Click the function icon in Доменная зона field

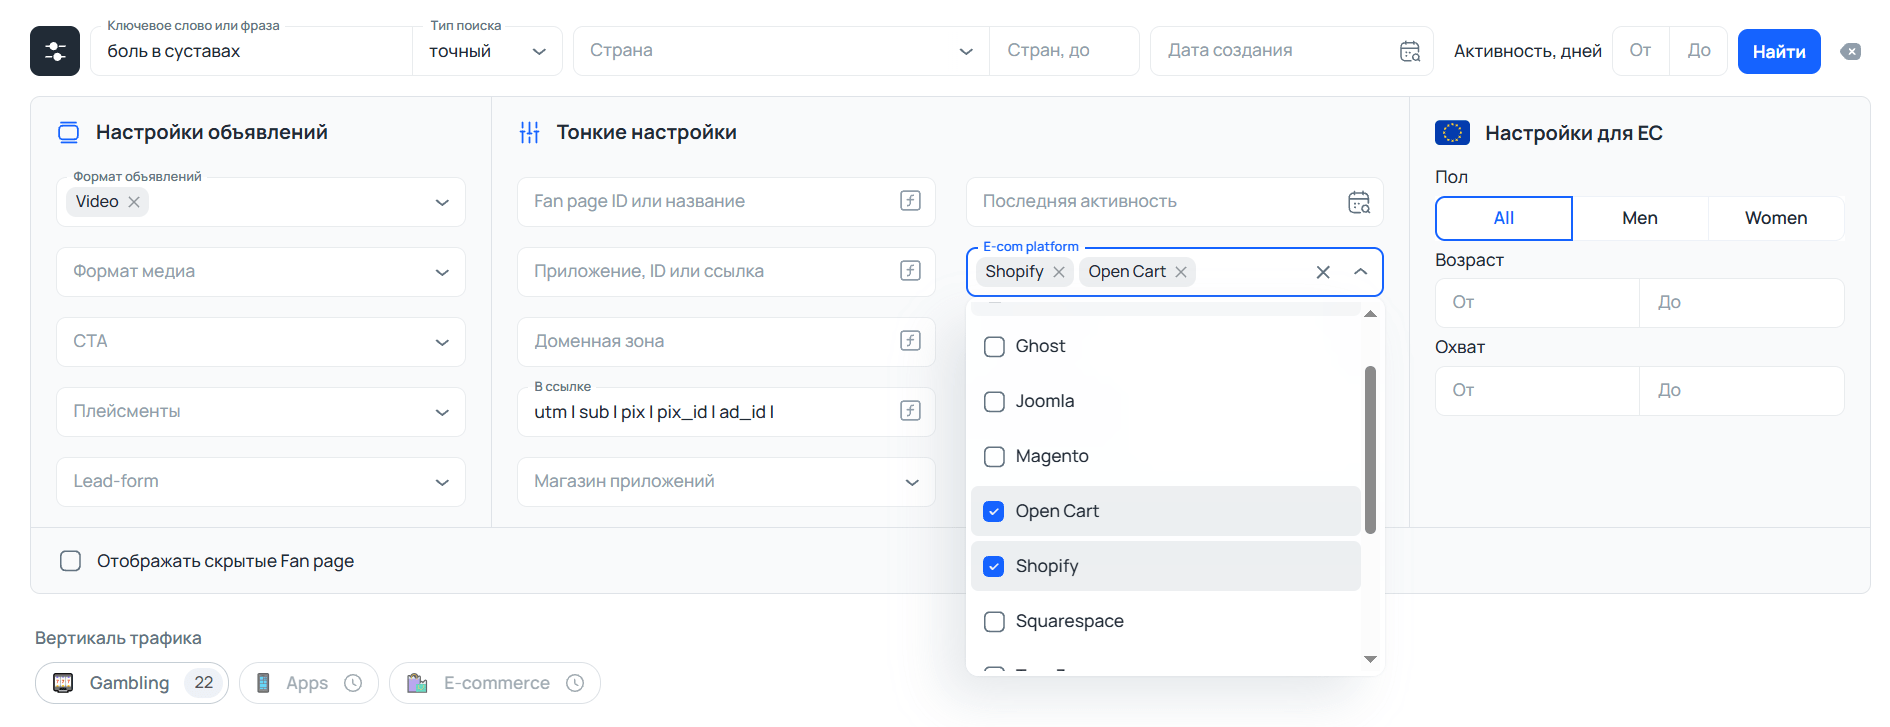click(910, 341)
